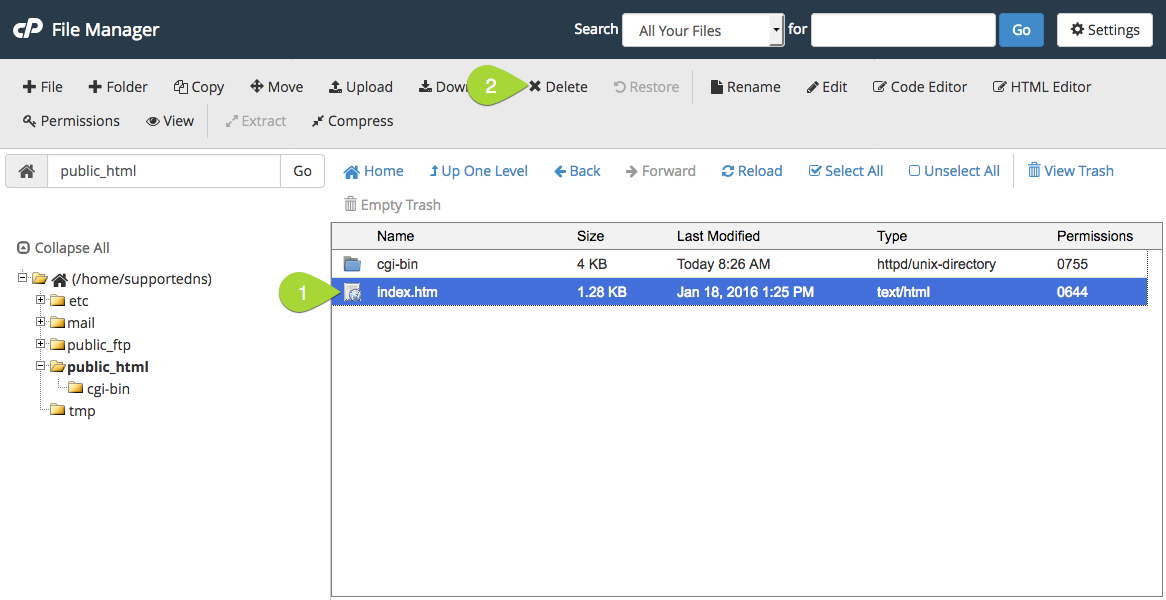
Task: Click the Restore toolbar button
Action: click(646, 87)
